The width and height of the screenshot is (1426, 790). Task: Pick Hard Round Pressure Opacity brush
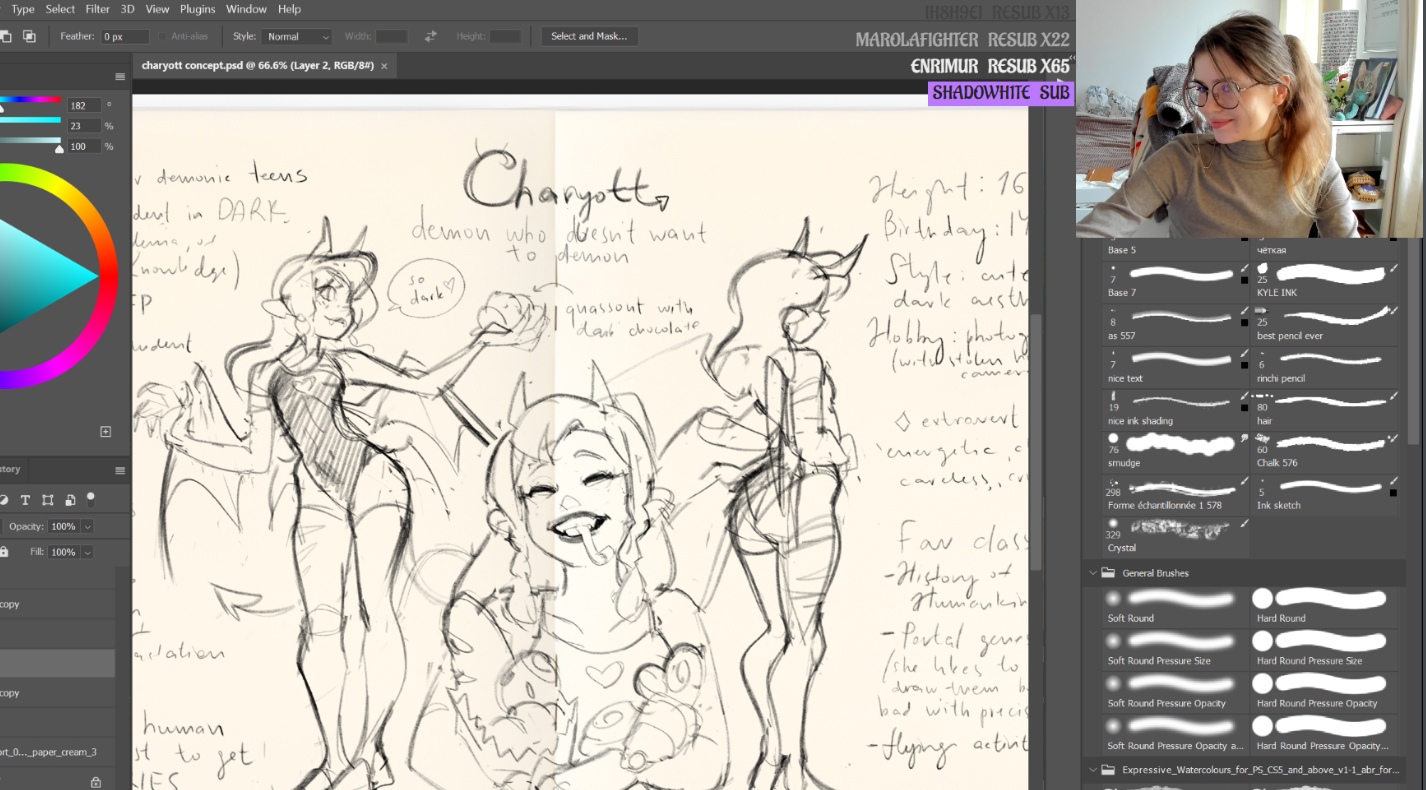click(x=1326, y=692)
